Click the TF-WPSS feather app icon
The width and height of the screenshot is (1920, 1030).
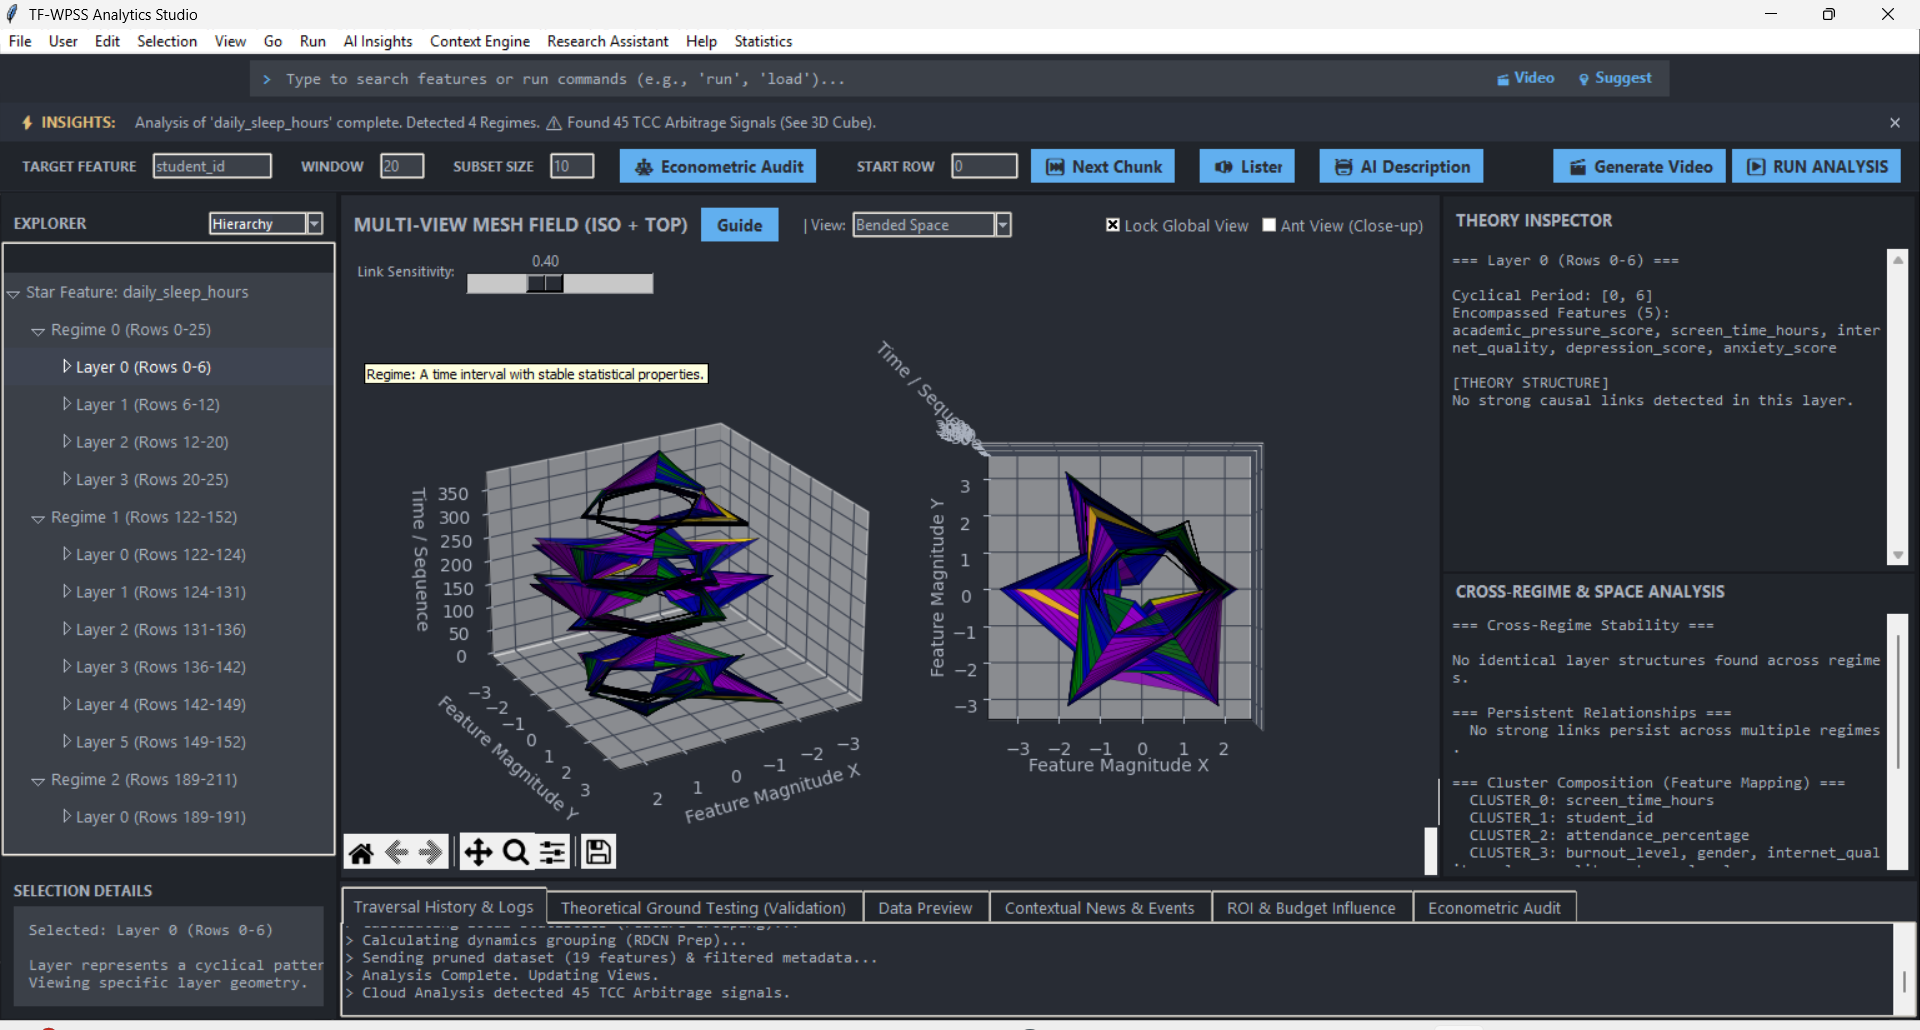coord(12,14)
